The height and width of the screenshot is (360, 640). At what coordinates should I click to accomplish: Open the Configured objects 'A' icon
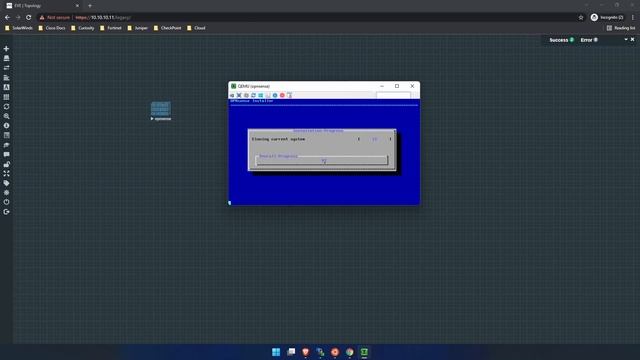click(6, 87)
